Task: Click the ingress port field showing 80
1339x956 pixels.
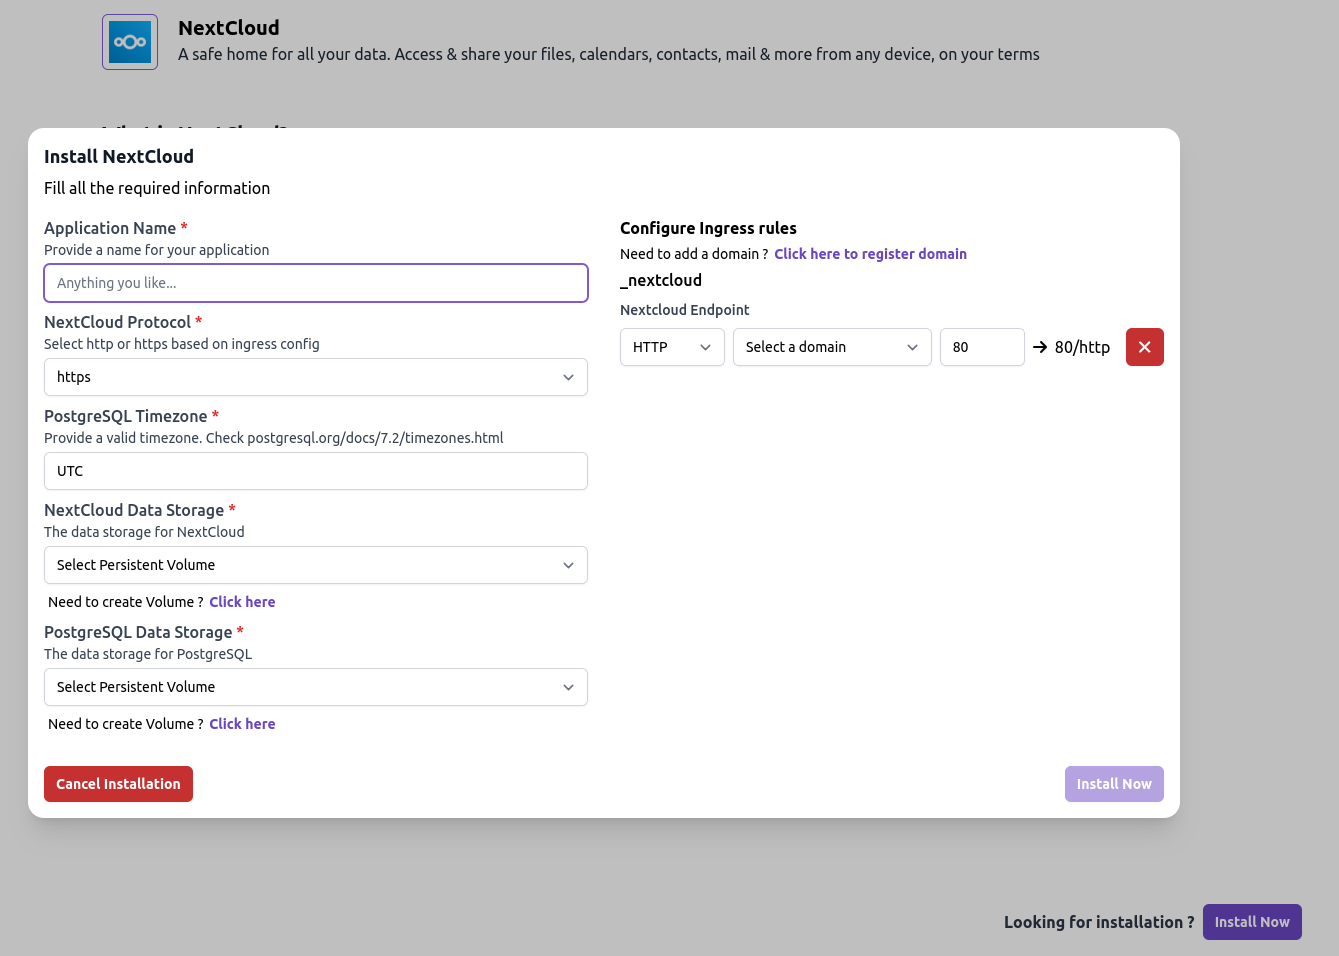Action: coord(982,347)
